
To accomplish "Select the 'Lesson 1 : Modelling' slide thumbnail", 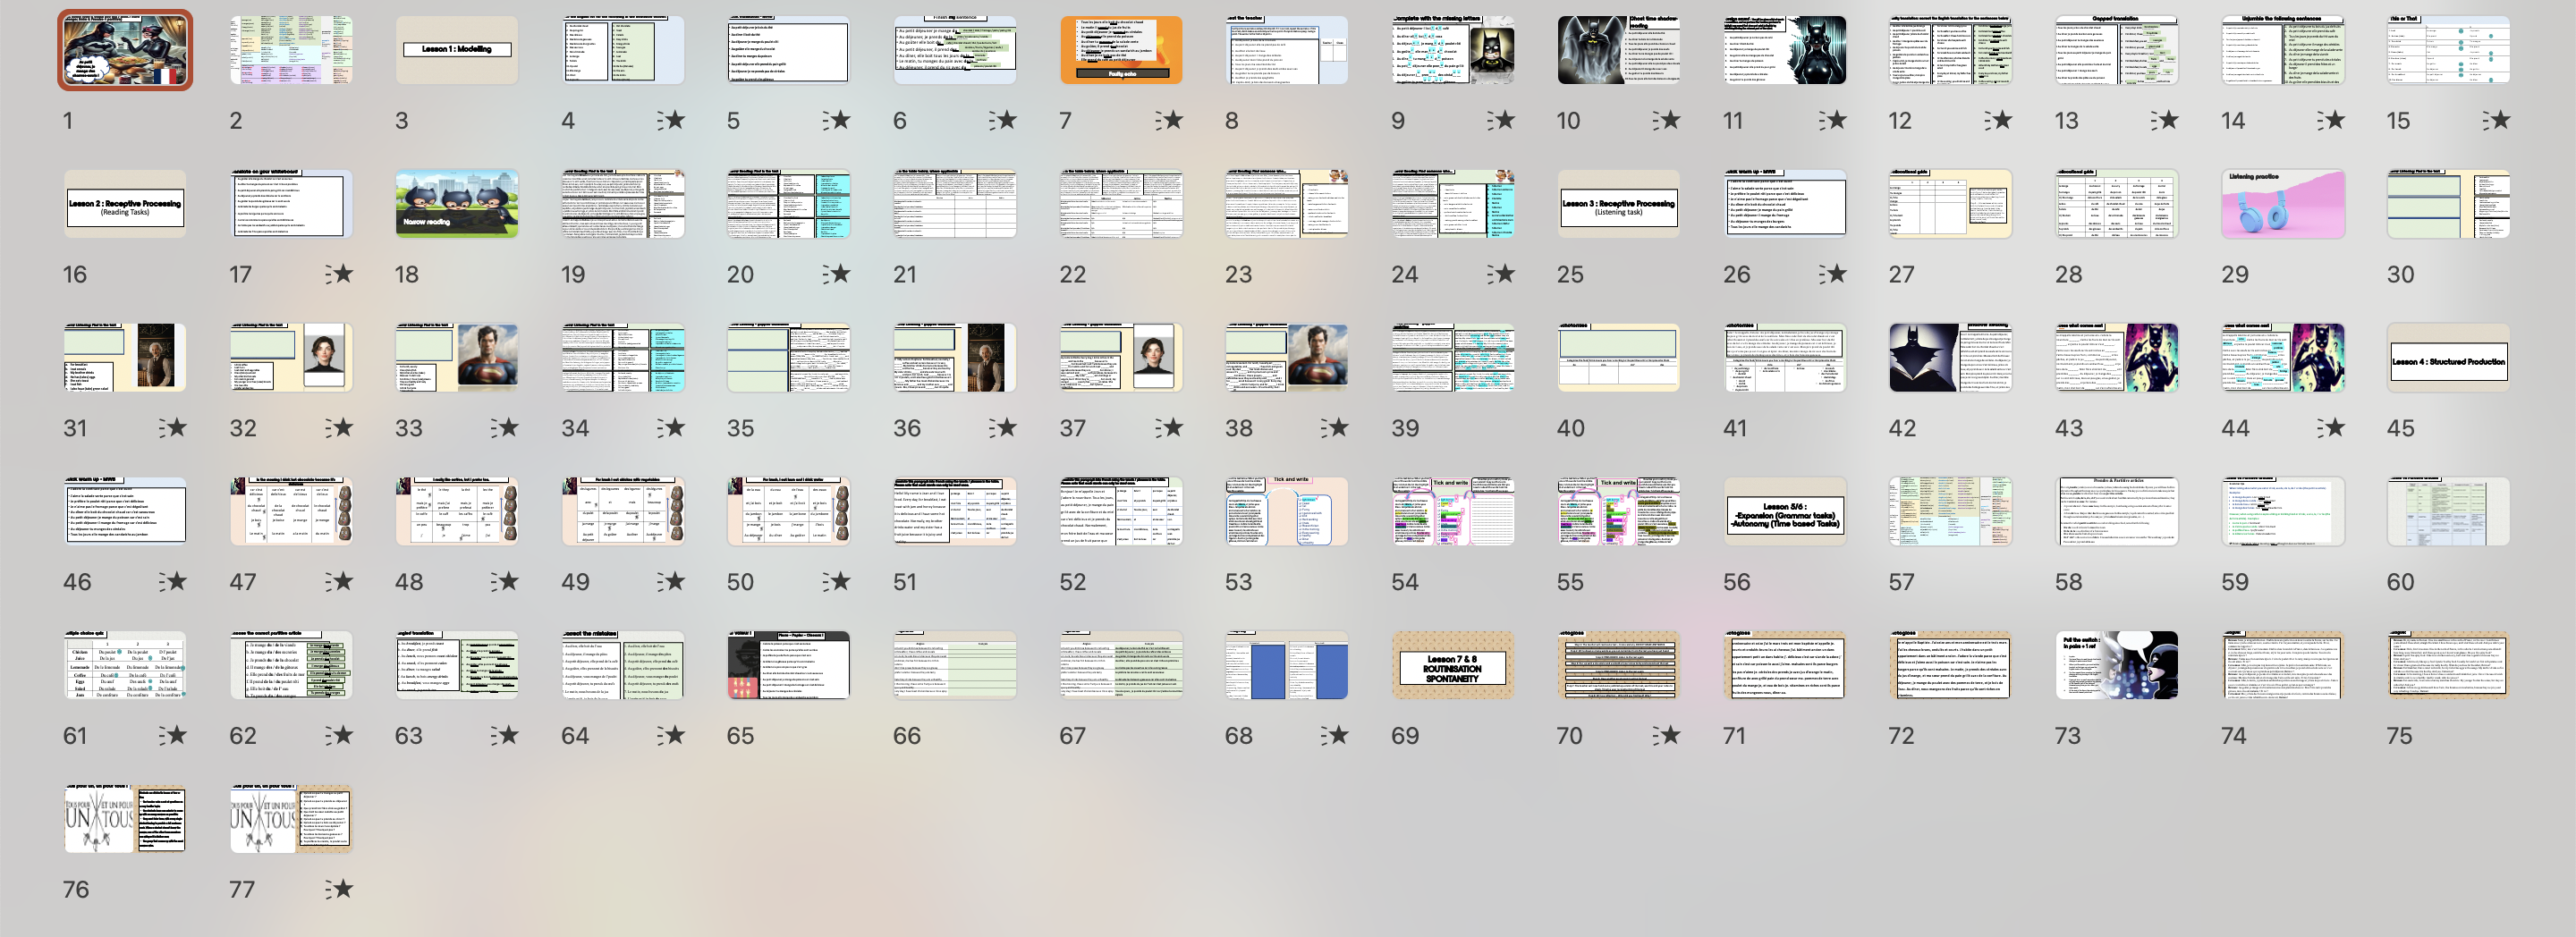I will [x=457, y=50].
